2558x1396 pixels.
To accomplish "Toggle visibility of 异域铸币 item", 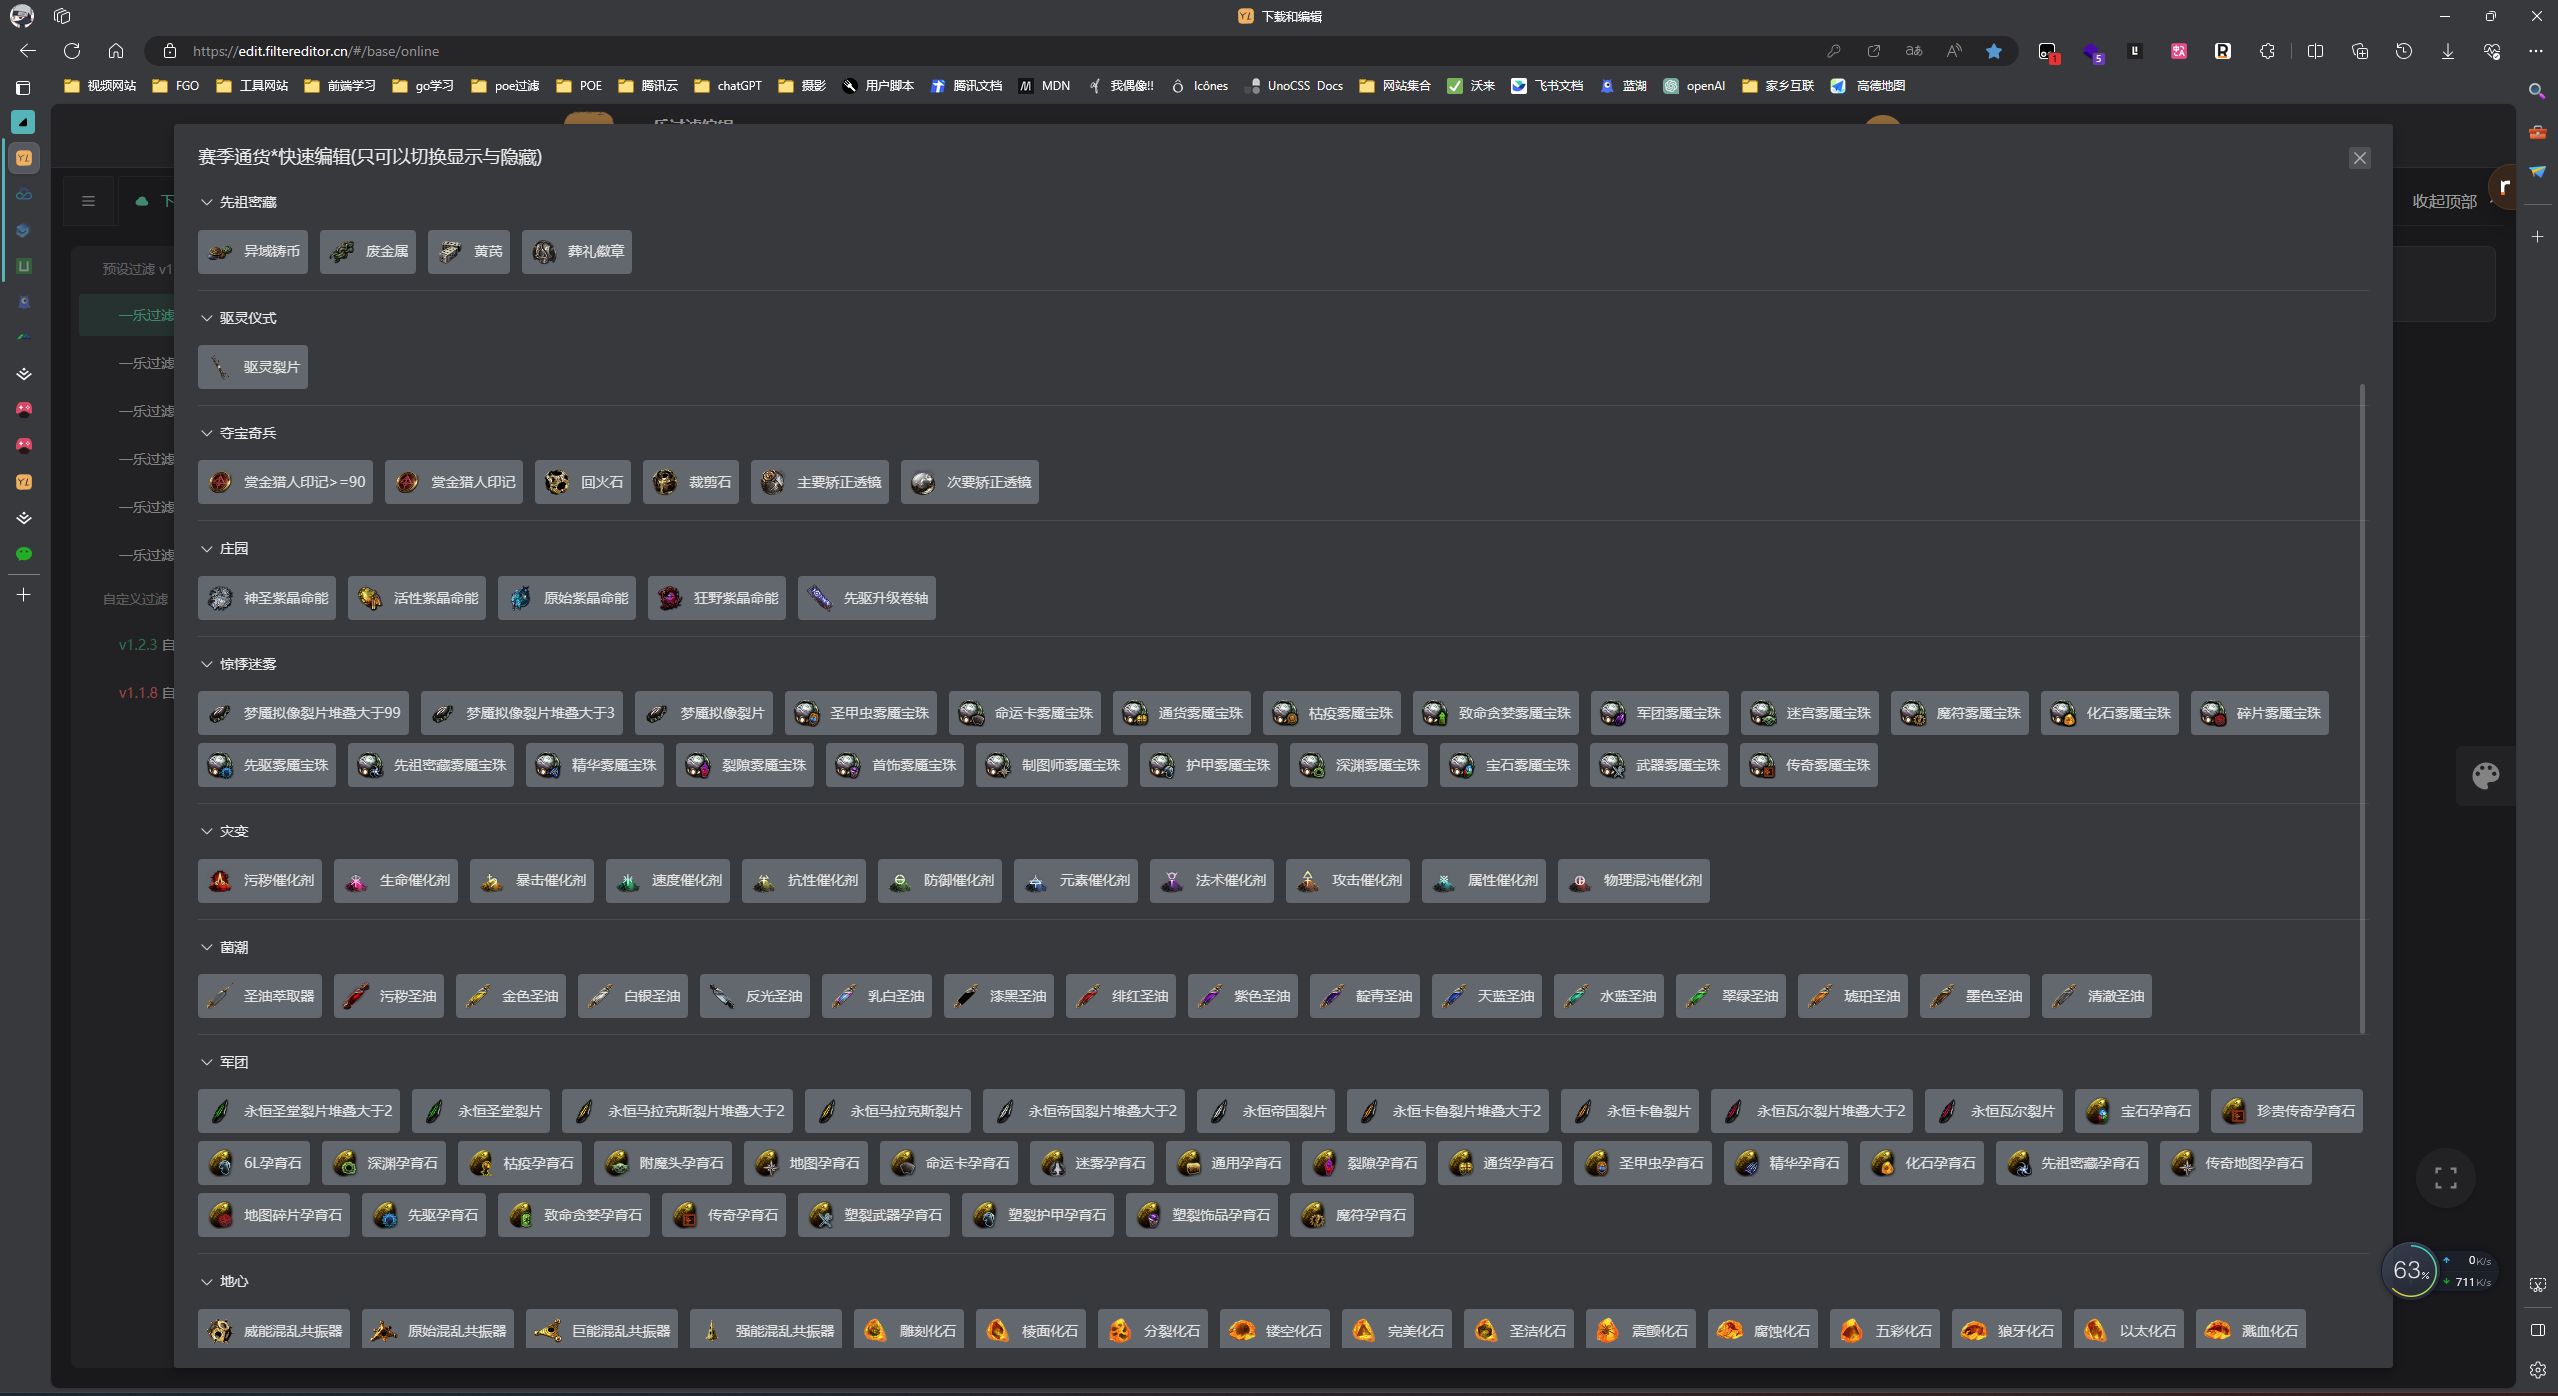I will pos(253,251).
